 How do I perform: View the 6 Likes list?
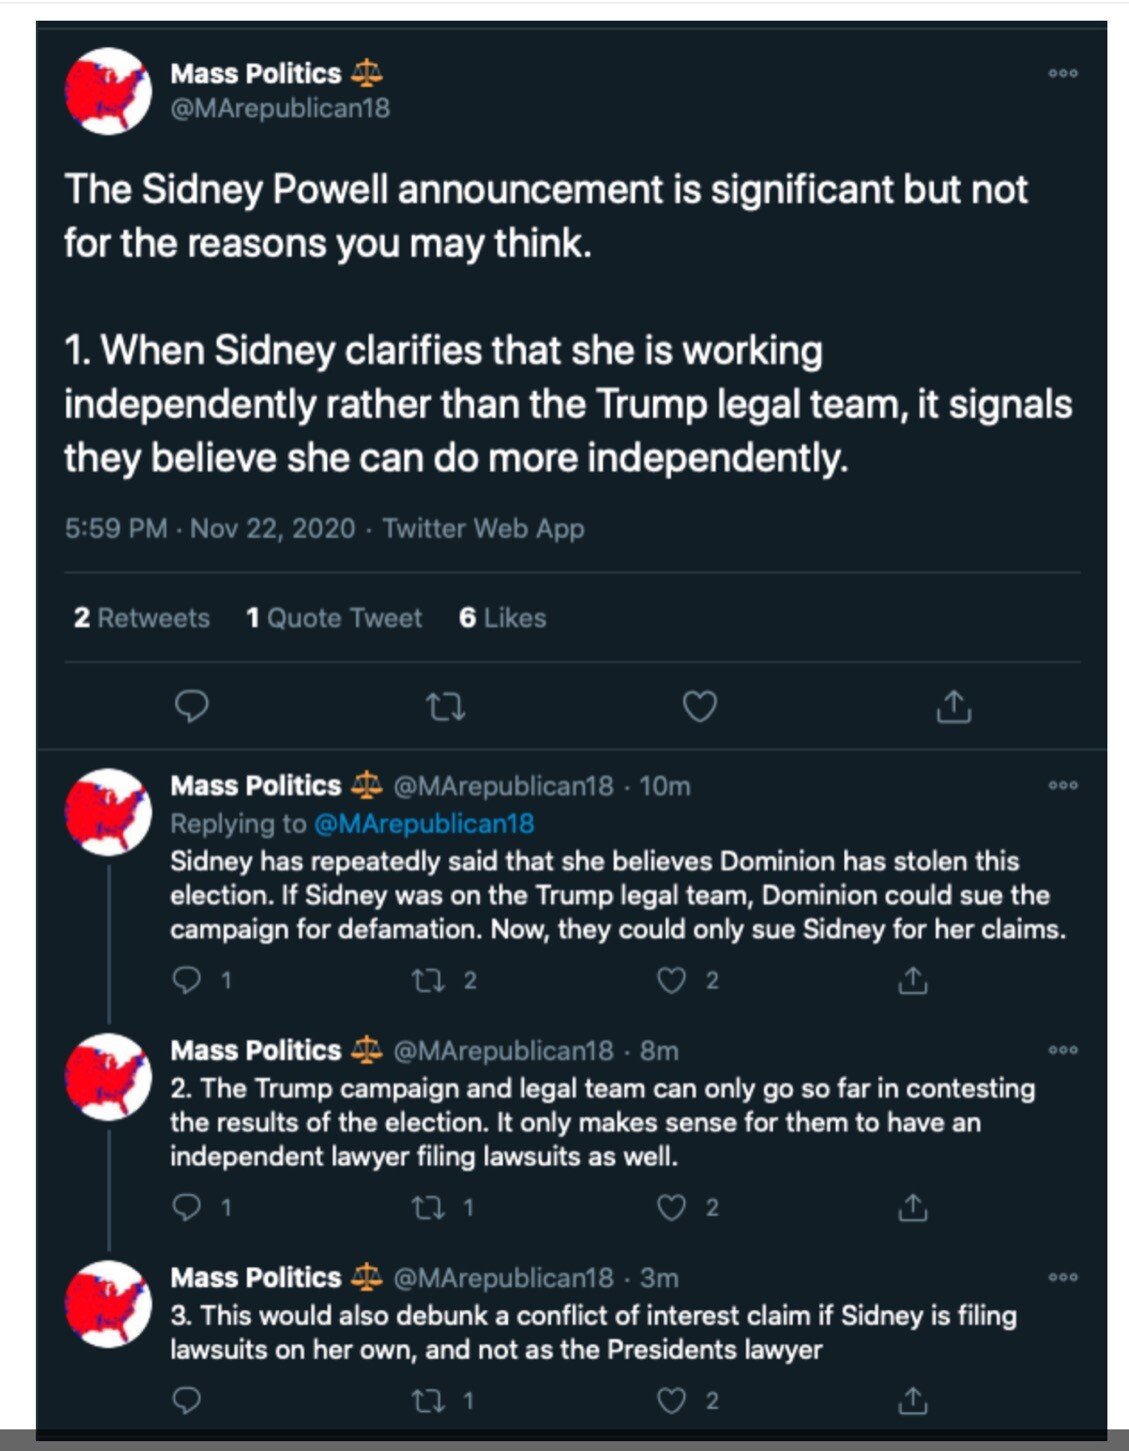coord(502,618)
